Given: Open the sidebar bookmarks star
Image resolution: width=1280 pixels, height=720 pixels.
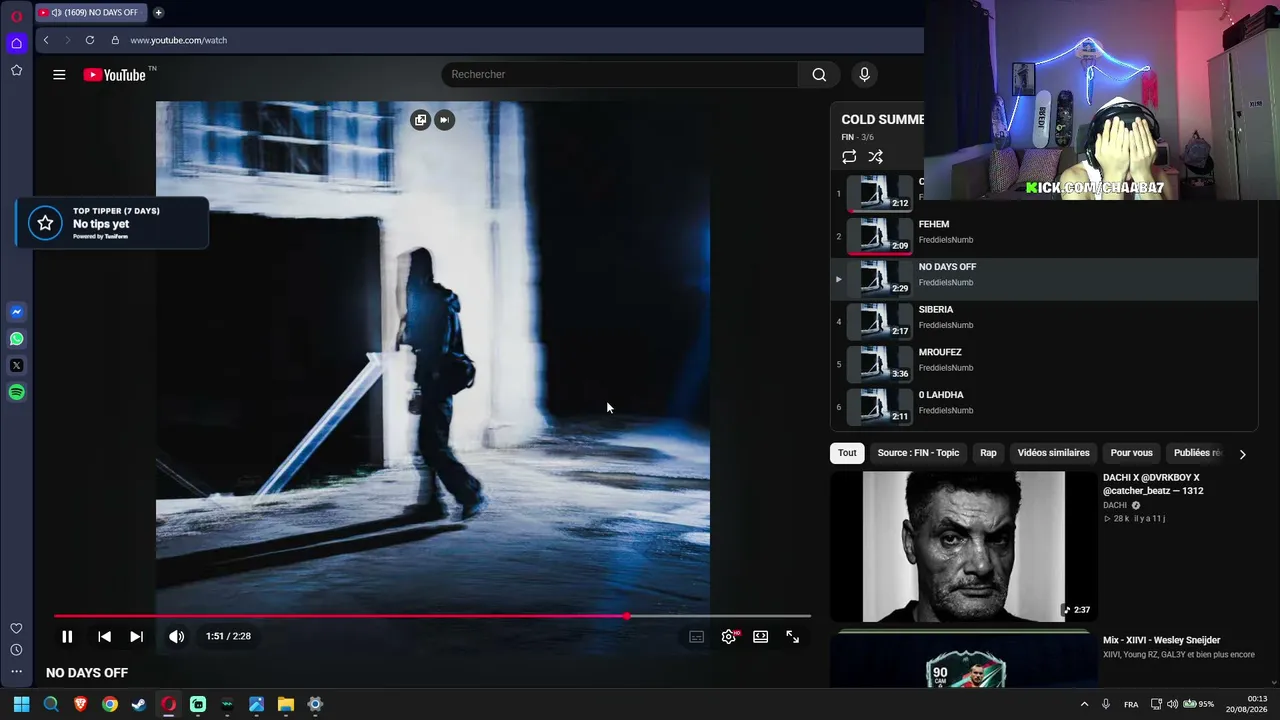Looking at the screenshot, I should pyautogui.click(x=16, y=70).
